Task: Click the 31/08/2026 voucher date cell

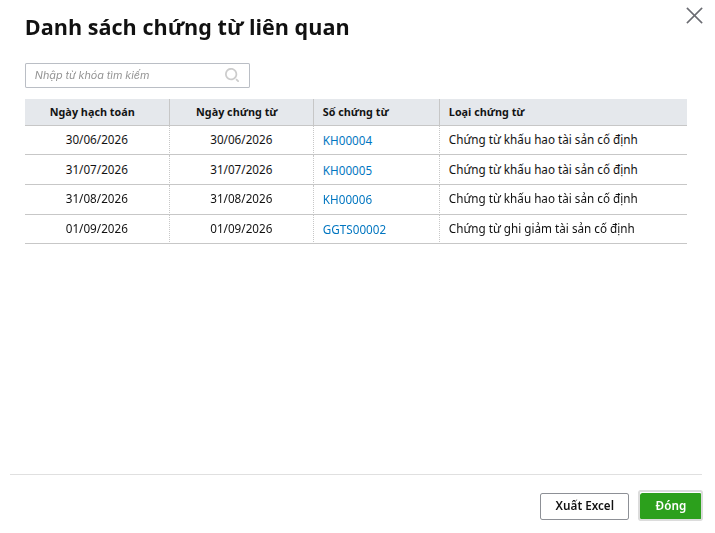Action: [x=241, y=199]
